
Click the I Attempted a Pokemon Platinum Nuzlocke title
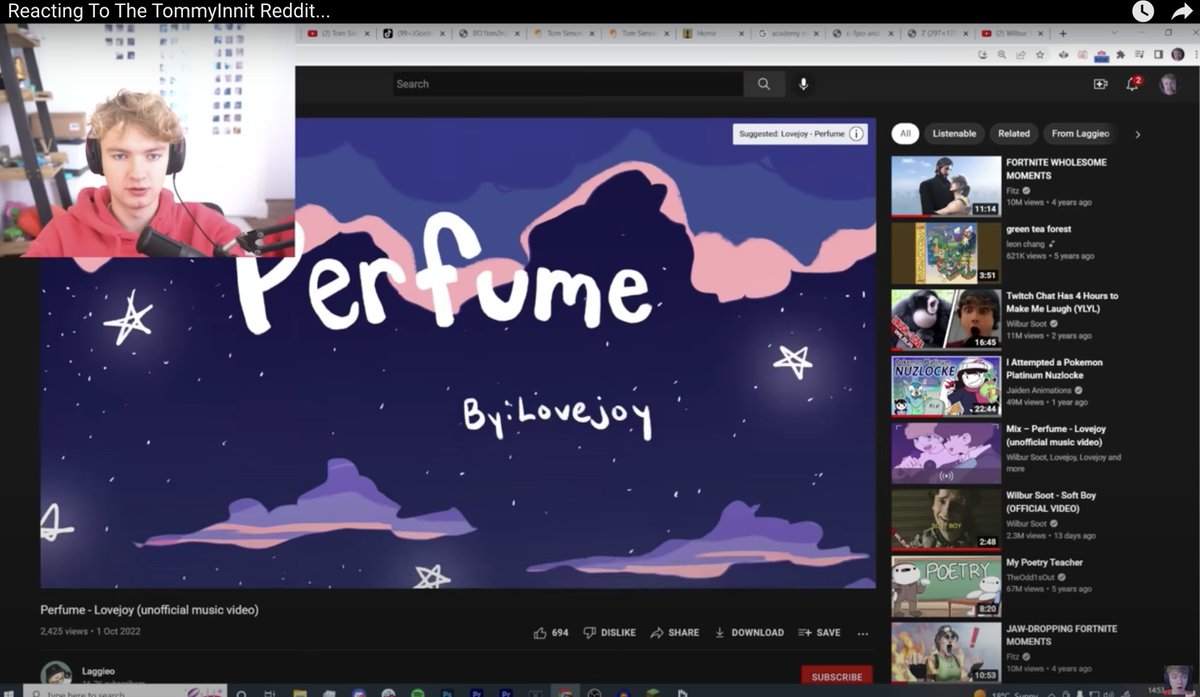pos(1054,369)
